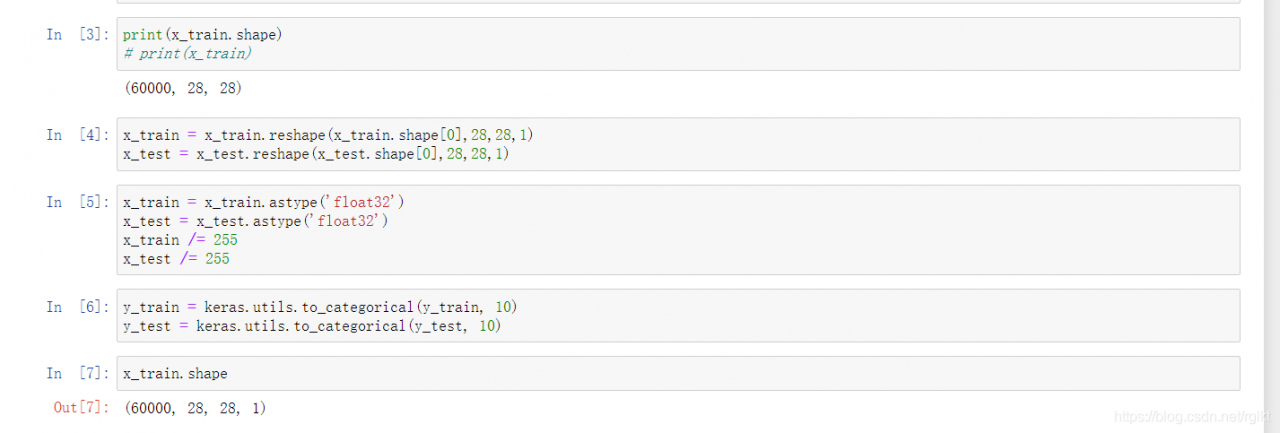
Task: Click the y_train to_categorical code line
Action: click(320, 306)
